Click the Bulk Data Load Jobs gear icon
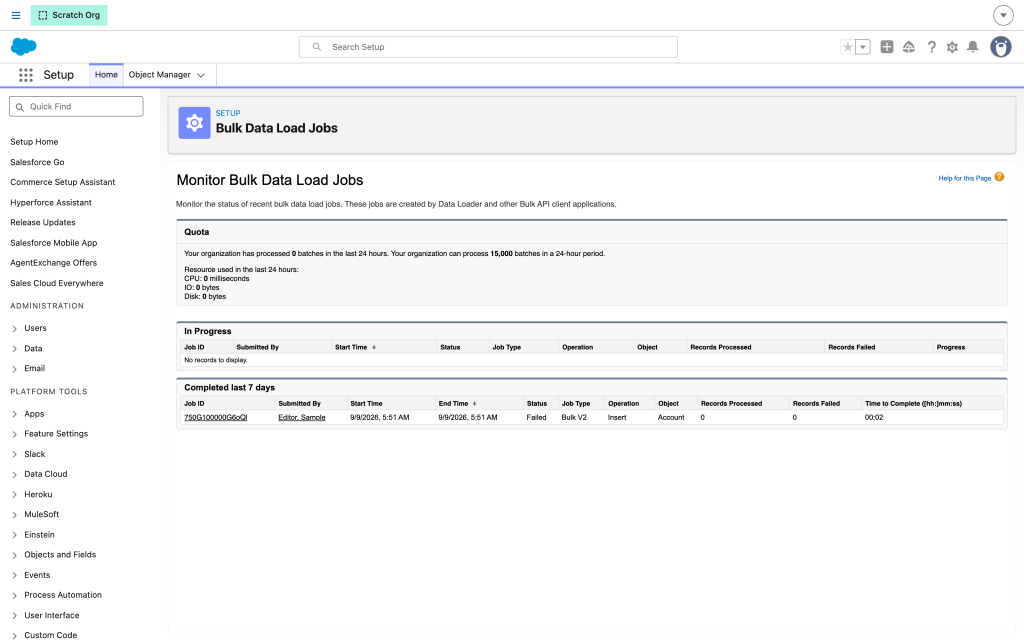 (194, 123)
